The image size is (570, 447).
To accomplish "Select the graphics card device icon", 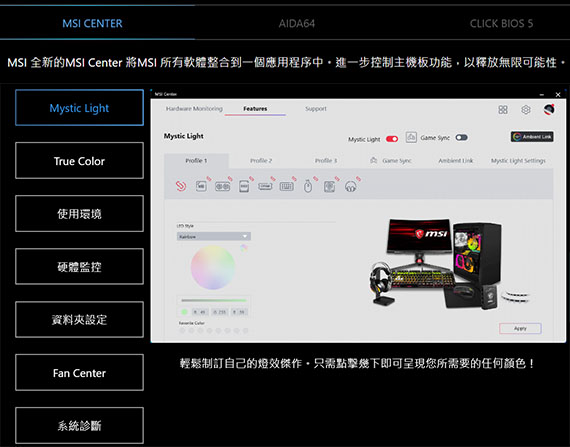I will (222, 186).
